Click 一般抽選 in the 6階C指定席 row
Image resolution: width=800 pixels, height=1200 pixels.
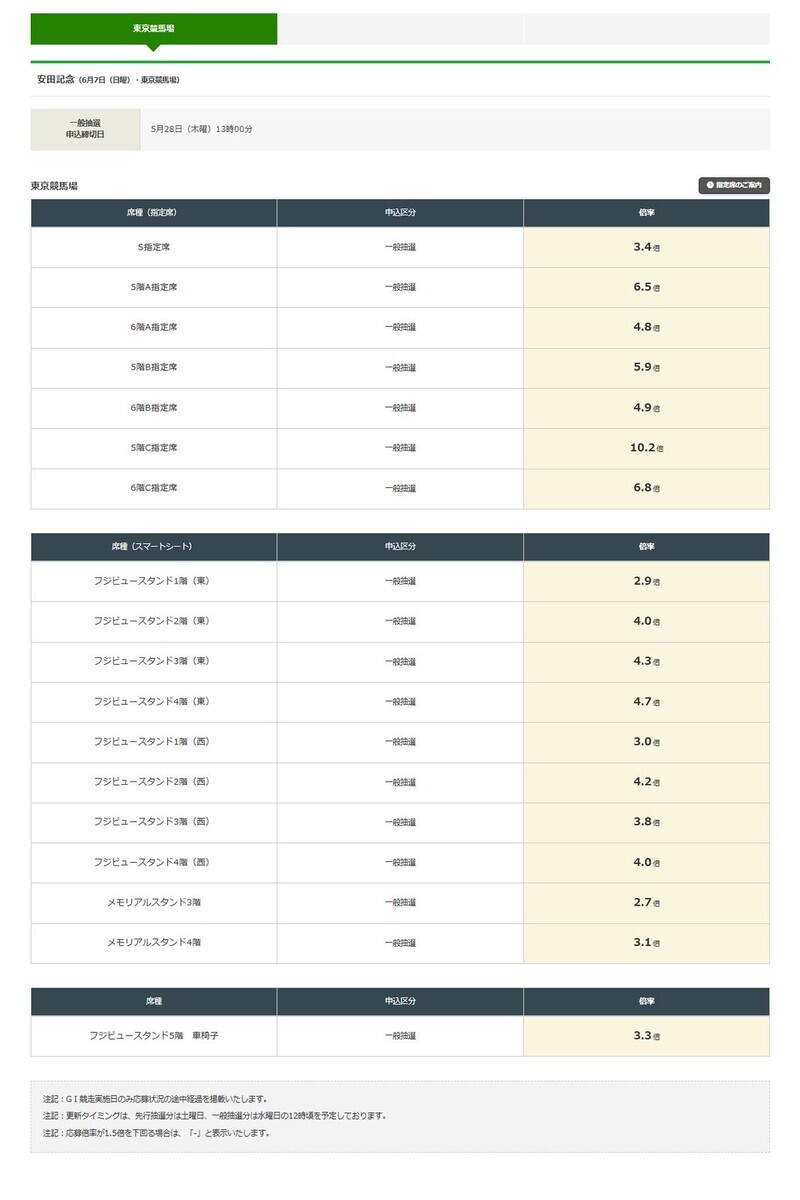(x=400, y=488)
